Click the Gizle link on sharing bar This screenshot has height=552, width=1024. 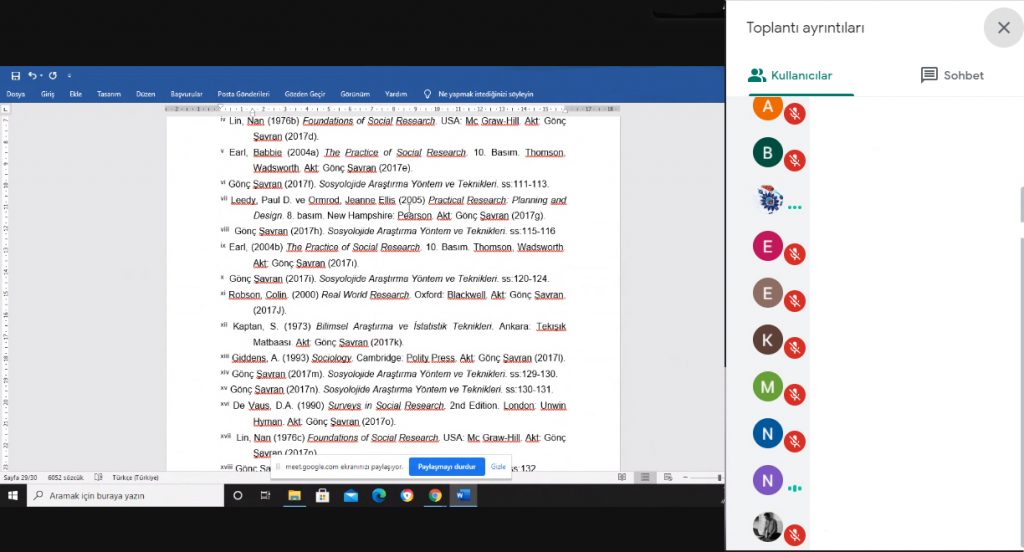[x=498, y=467]
